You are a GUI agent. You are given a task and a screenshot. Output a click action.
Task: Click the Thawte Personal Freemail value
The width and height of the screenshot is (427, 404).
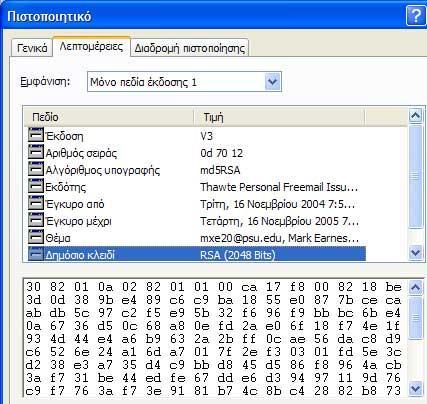[x=279, y=187]
